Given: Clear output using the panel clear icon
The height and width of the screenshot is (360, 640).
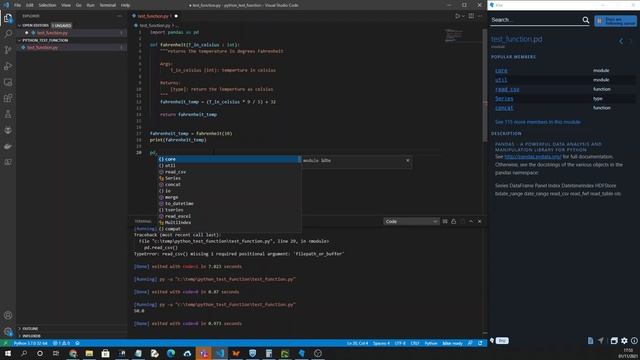Looking at the screenshot, I should pos(445,221).
